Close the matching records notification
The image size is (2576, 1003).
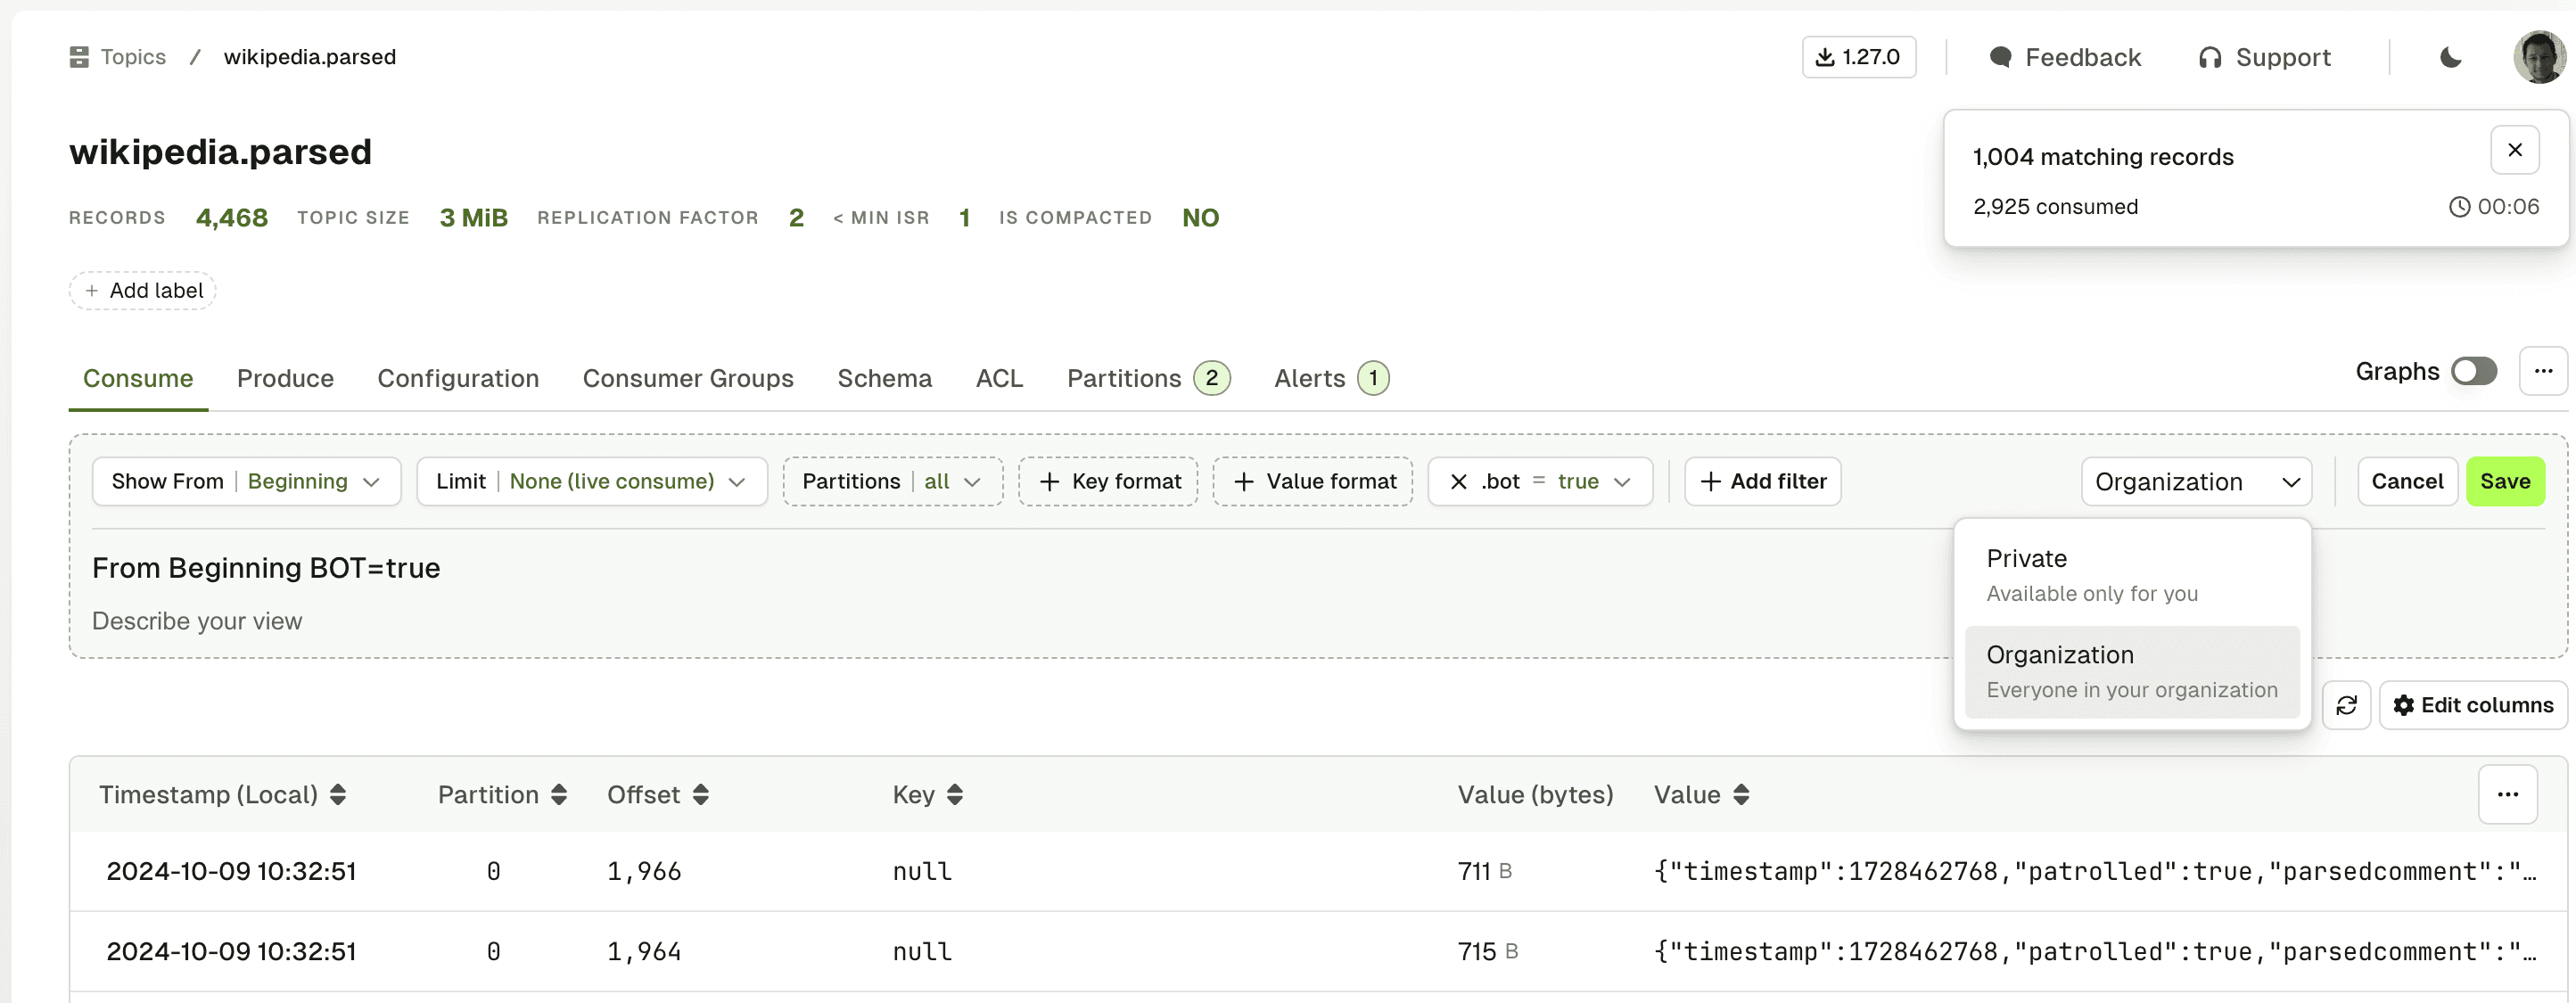(2514, 150)
